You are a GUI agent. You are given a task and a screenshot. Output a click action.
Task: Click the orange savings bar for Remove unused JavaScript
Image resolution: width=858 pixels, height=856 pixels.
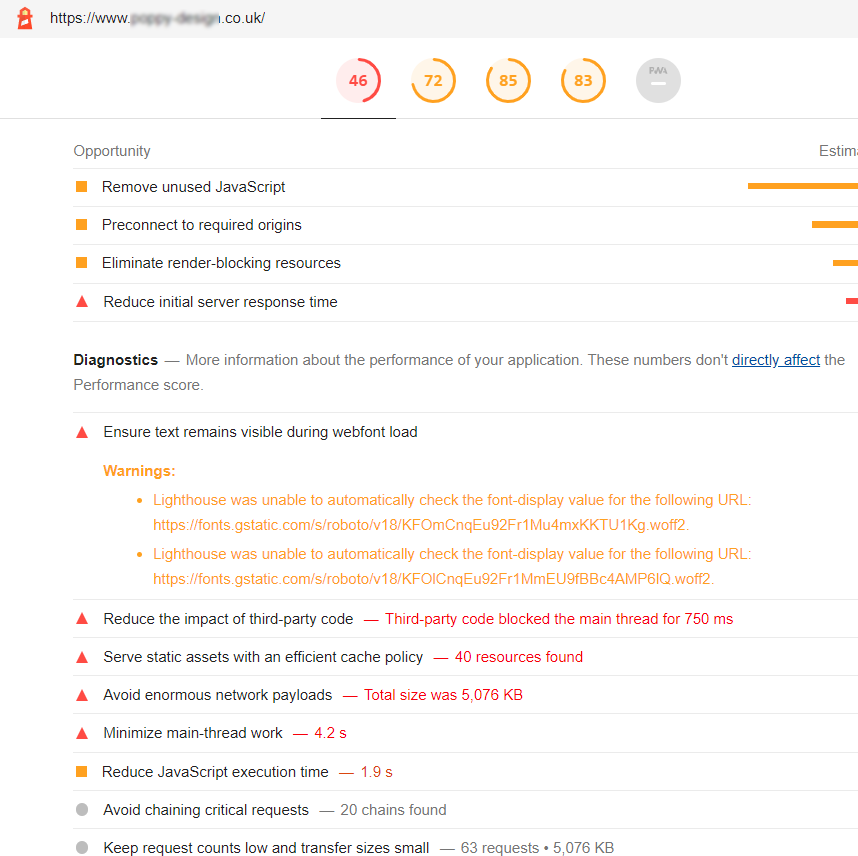click(x=802, y=186)
